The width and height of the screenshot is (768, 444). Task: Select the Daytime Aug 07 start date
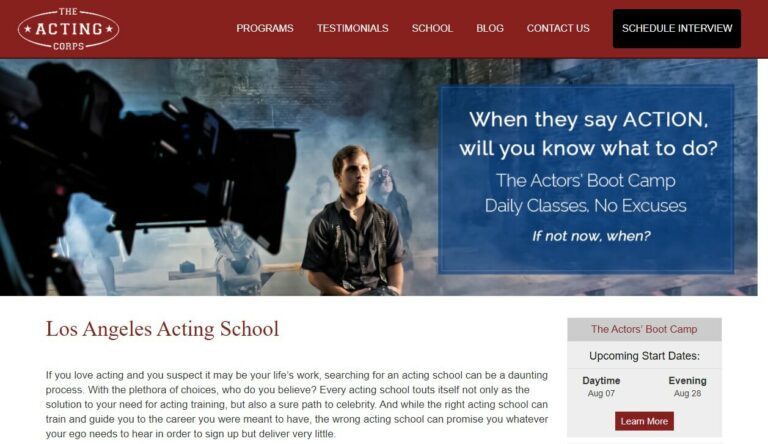click(601, 387)
